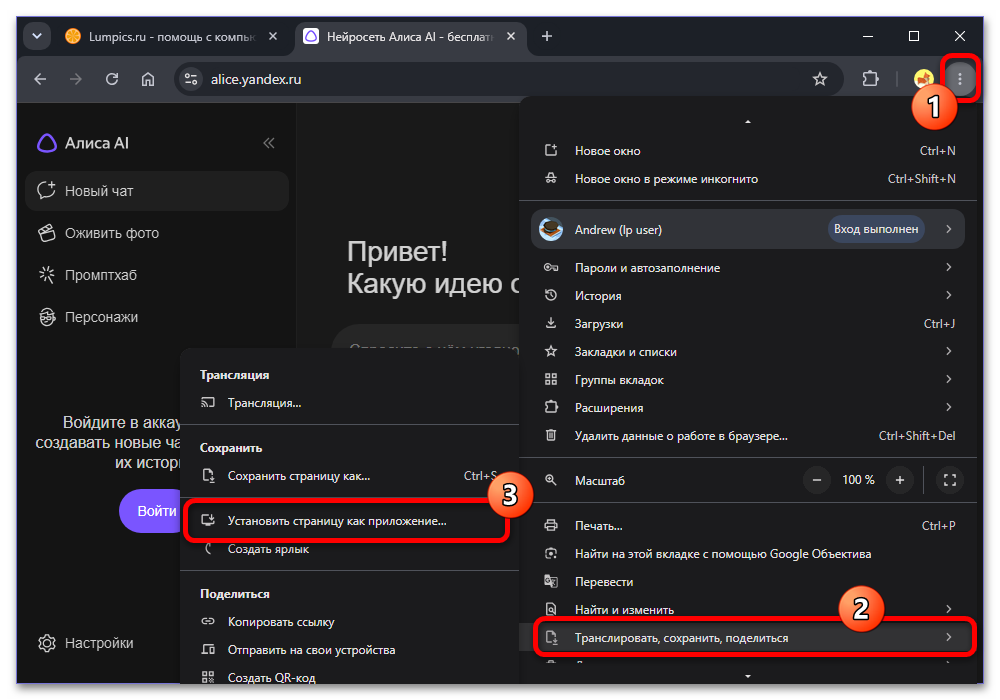Select Удалить данные о работе в браузере

(748, 435)
